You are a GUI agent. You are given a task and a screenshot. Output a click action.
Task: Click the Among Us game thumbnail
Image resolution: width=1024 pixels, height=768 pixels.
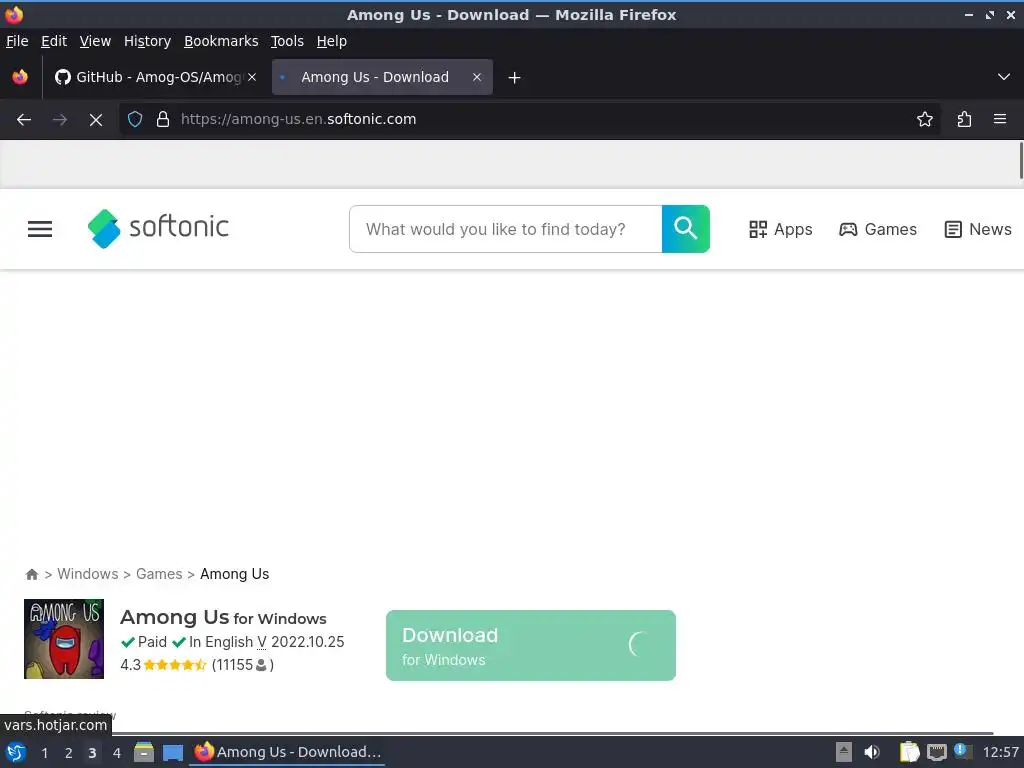coord(64,639)
